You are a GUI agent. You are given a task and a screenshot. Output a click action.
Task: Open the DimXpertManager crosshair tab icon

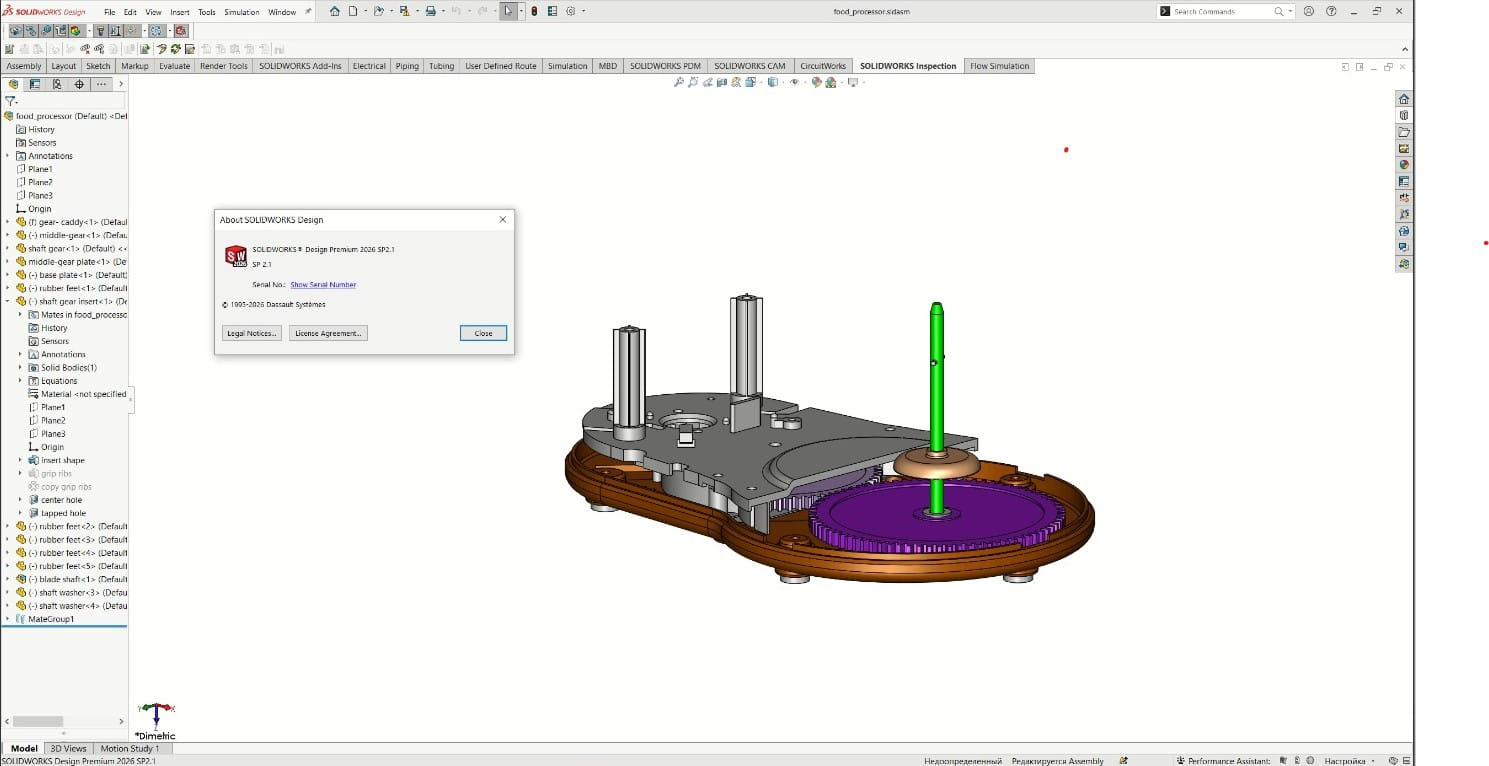click(x=79, y=84)
